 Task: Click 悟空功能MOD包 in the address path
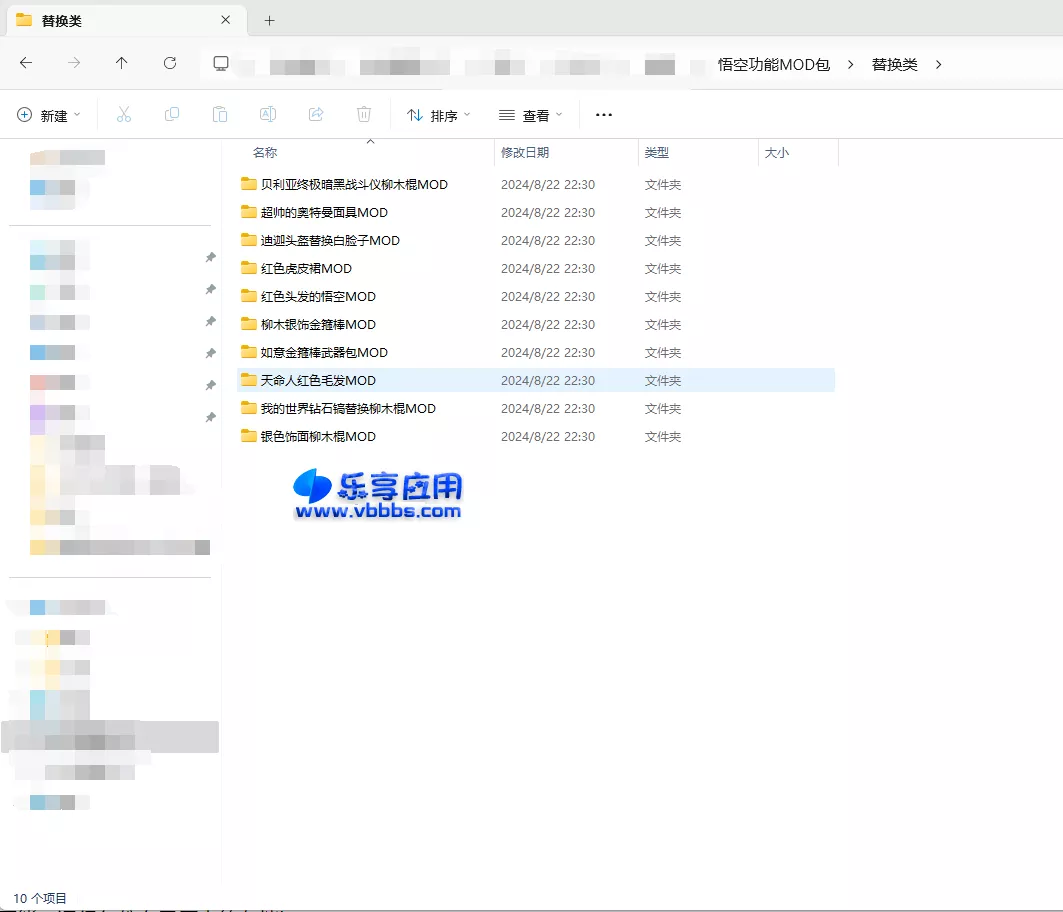point(774,64)
